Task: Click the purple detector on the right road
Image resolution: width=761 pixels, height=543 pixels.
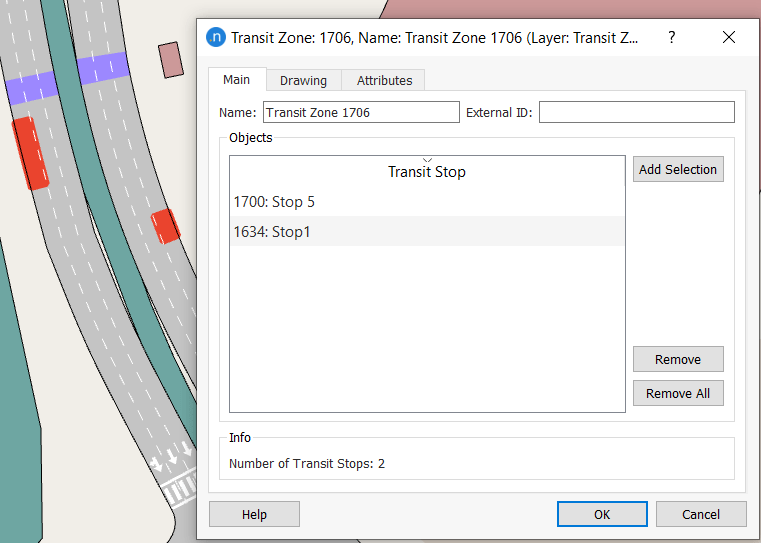Action: click(103, 68)
